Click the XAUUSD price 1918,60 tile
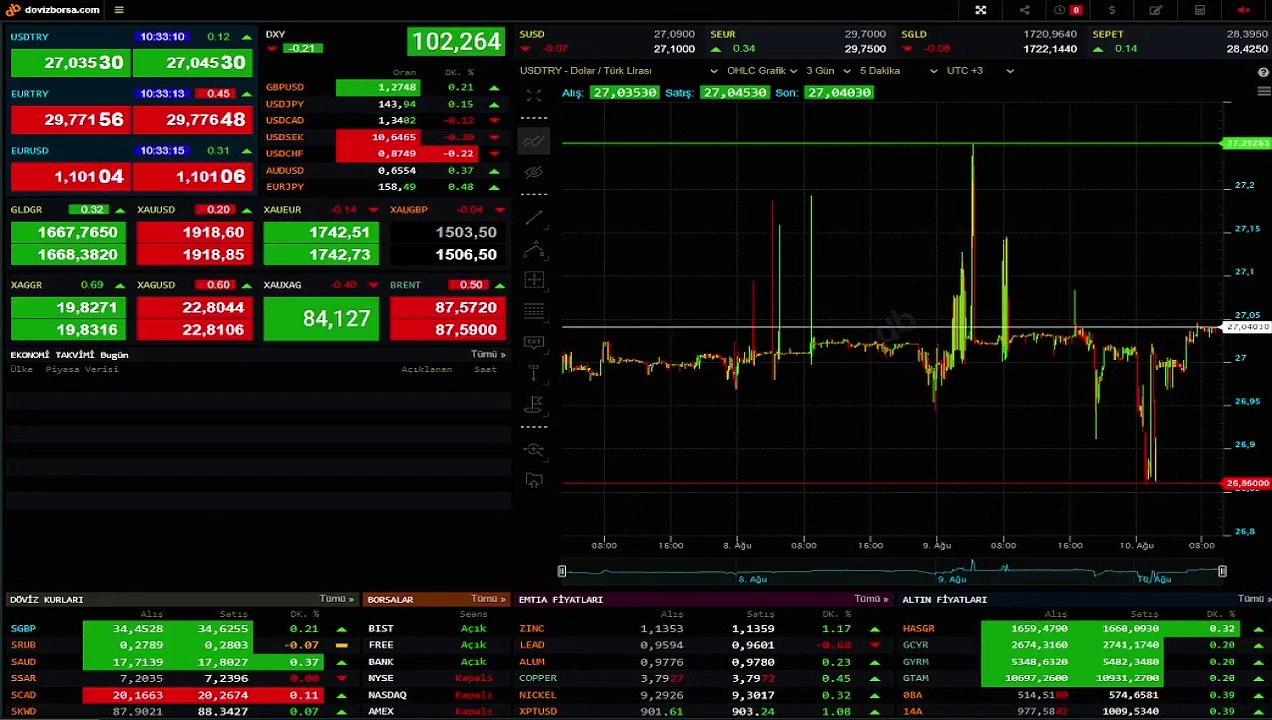This screenshot has height=720, width=1272. point(195,232)
